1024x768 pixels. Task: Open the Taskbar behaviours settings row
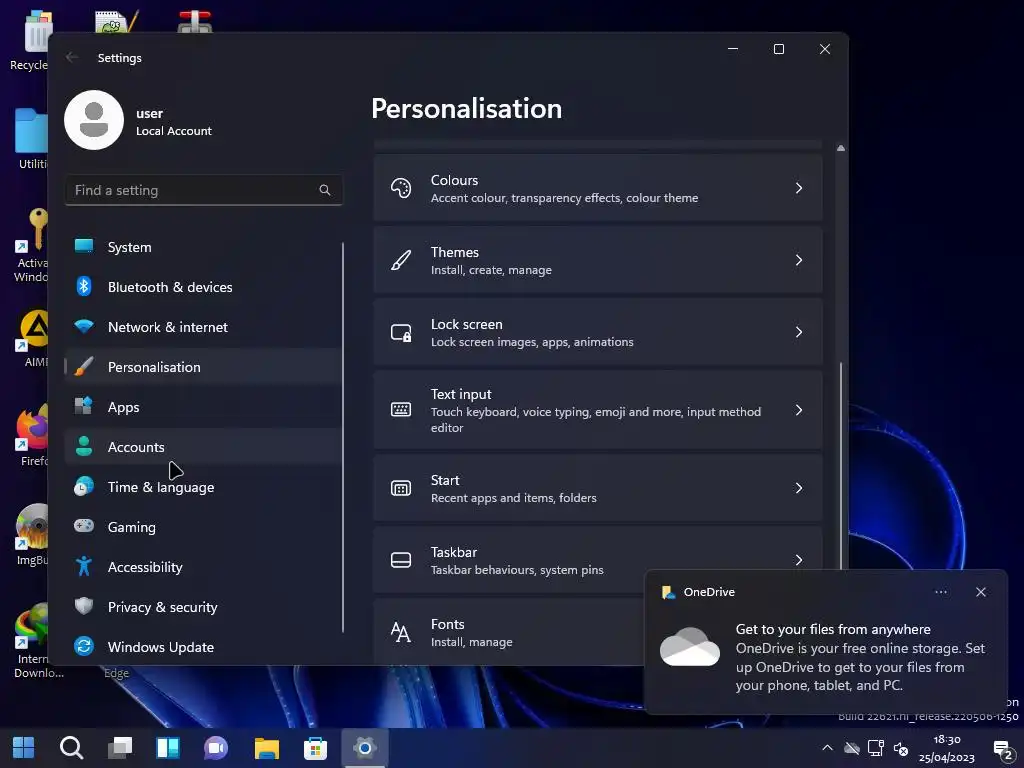tap(598, 560)
